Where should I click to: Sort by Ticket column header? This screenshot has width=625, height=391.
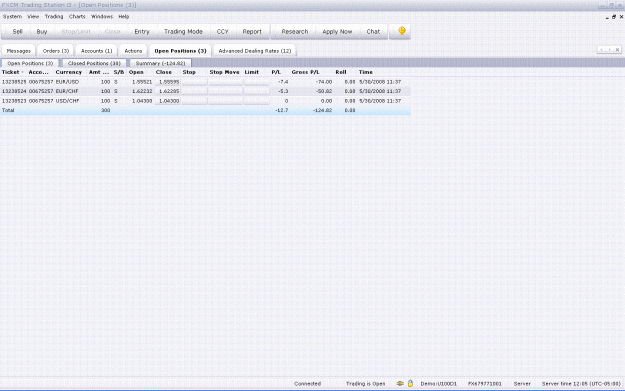tap(13, 72)
